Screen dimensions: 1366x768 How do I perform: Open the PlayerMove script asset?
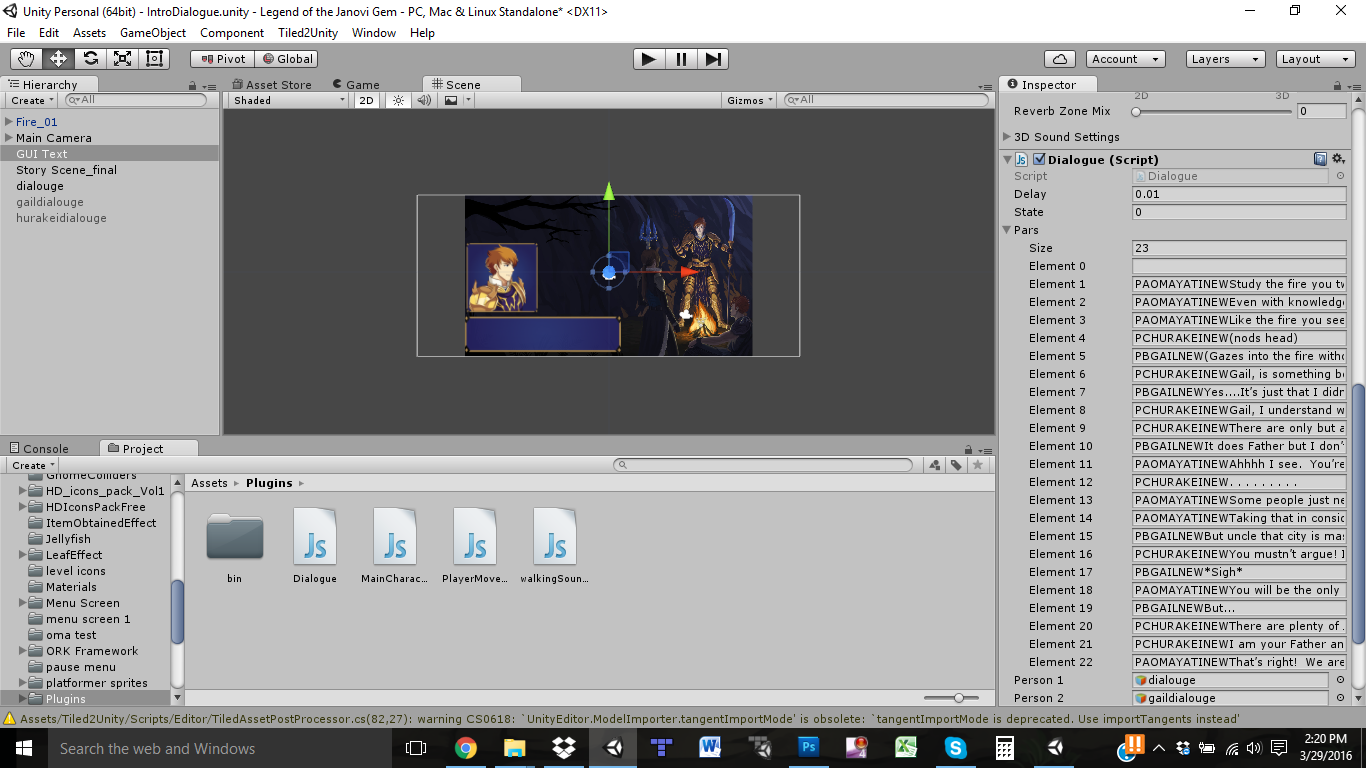(x=474, y=535)
